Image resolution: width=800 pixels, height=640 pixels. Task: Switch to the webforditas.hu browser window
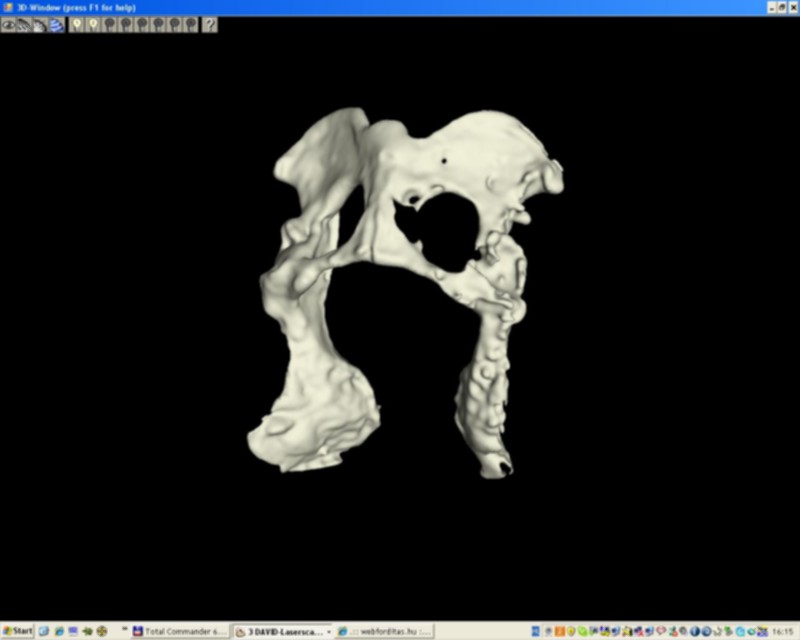[x=385, y=632]
